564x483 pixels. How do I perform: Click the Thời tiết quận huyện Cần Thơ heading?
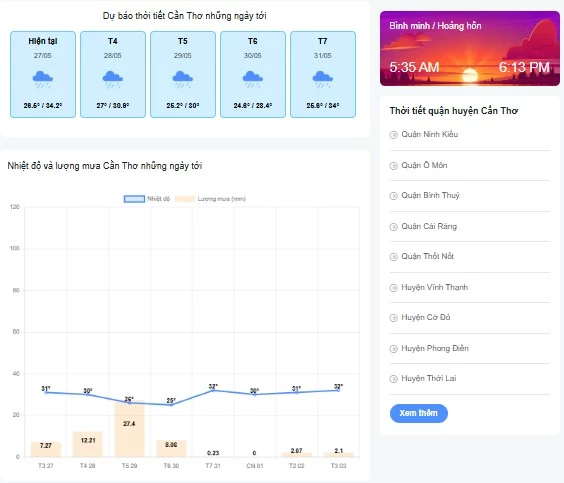point(454,111)
